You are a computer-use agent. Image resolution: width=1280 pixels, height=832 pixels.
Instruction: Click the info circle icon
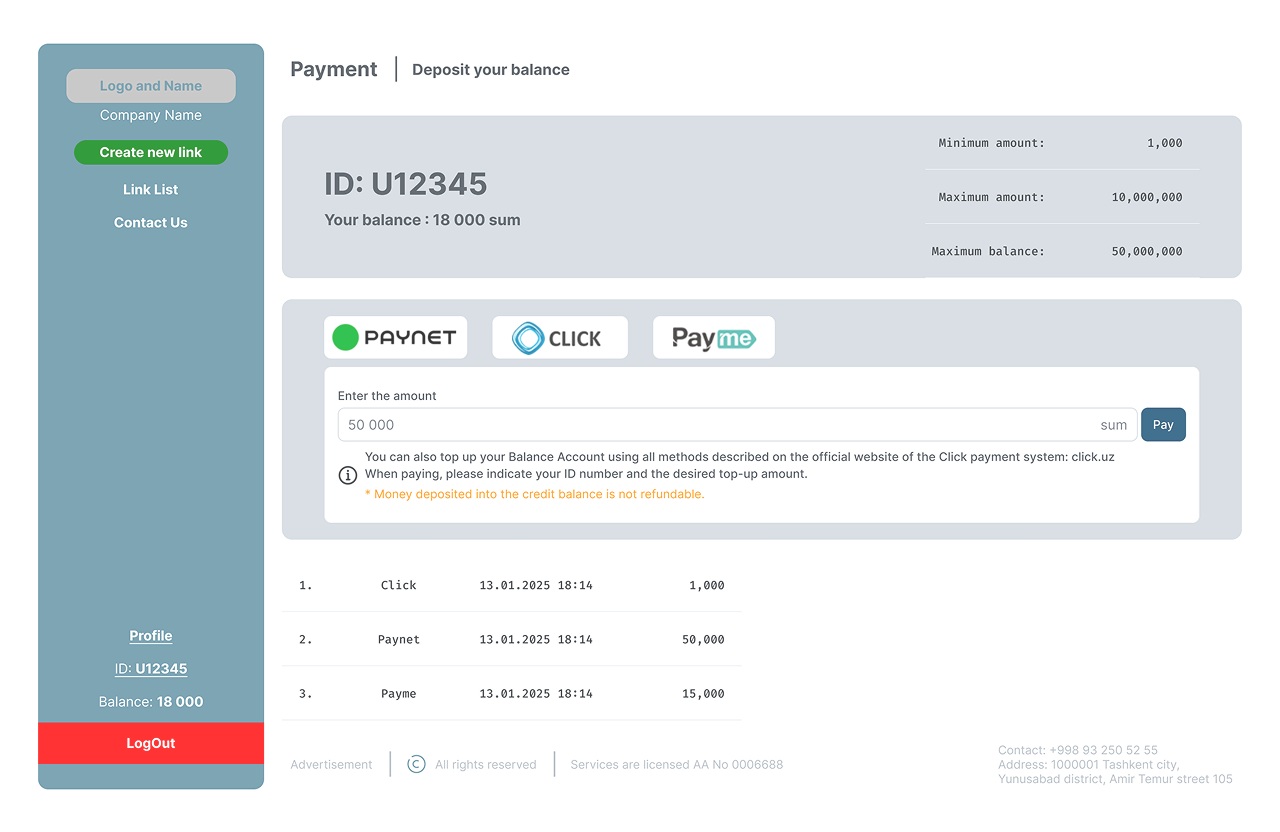pos(348,475)
